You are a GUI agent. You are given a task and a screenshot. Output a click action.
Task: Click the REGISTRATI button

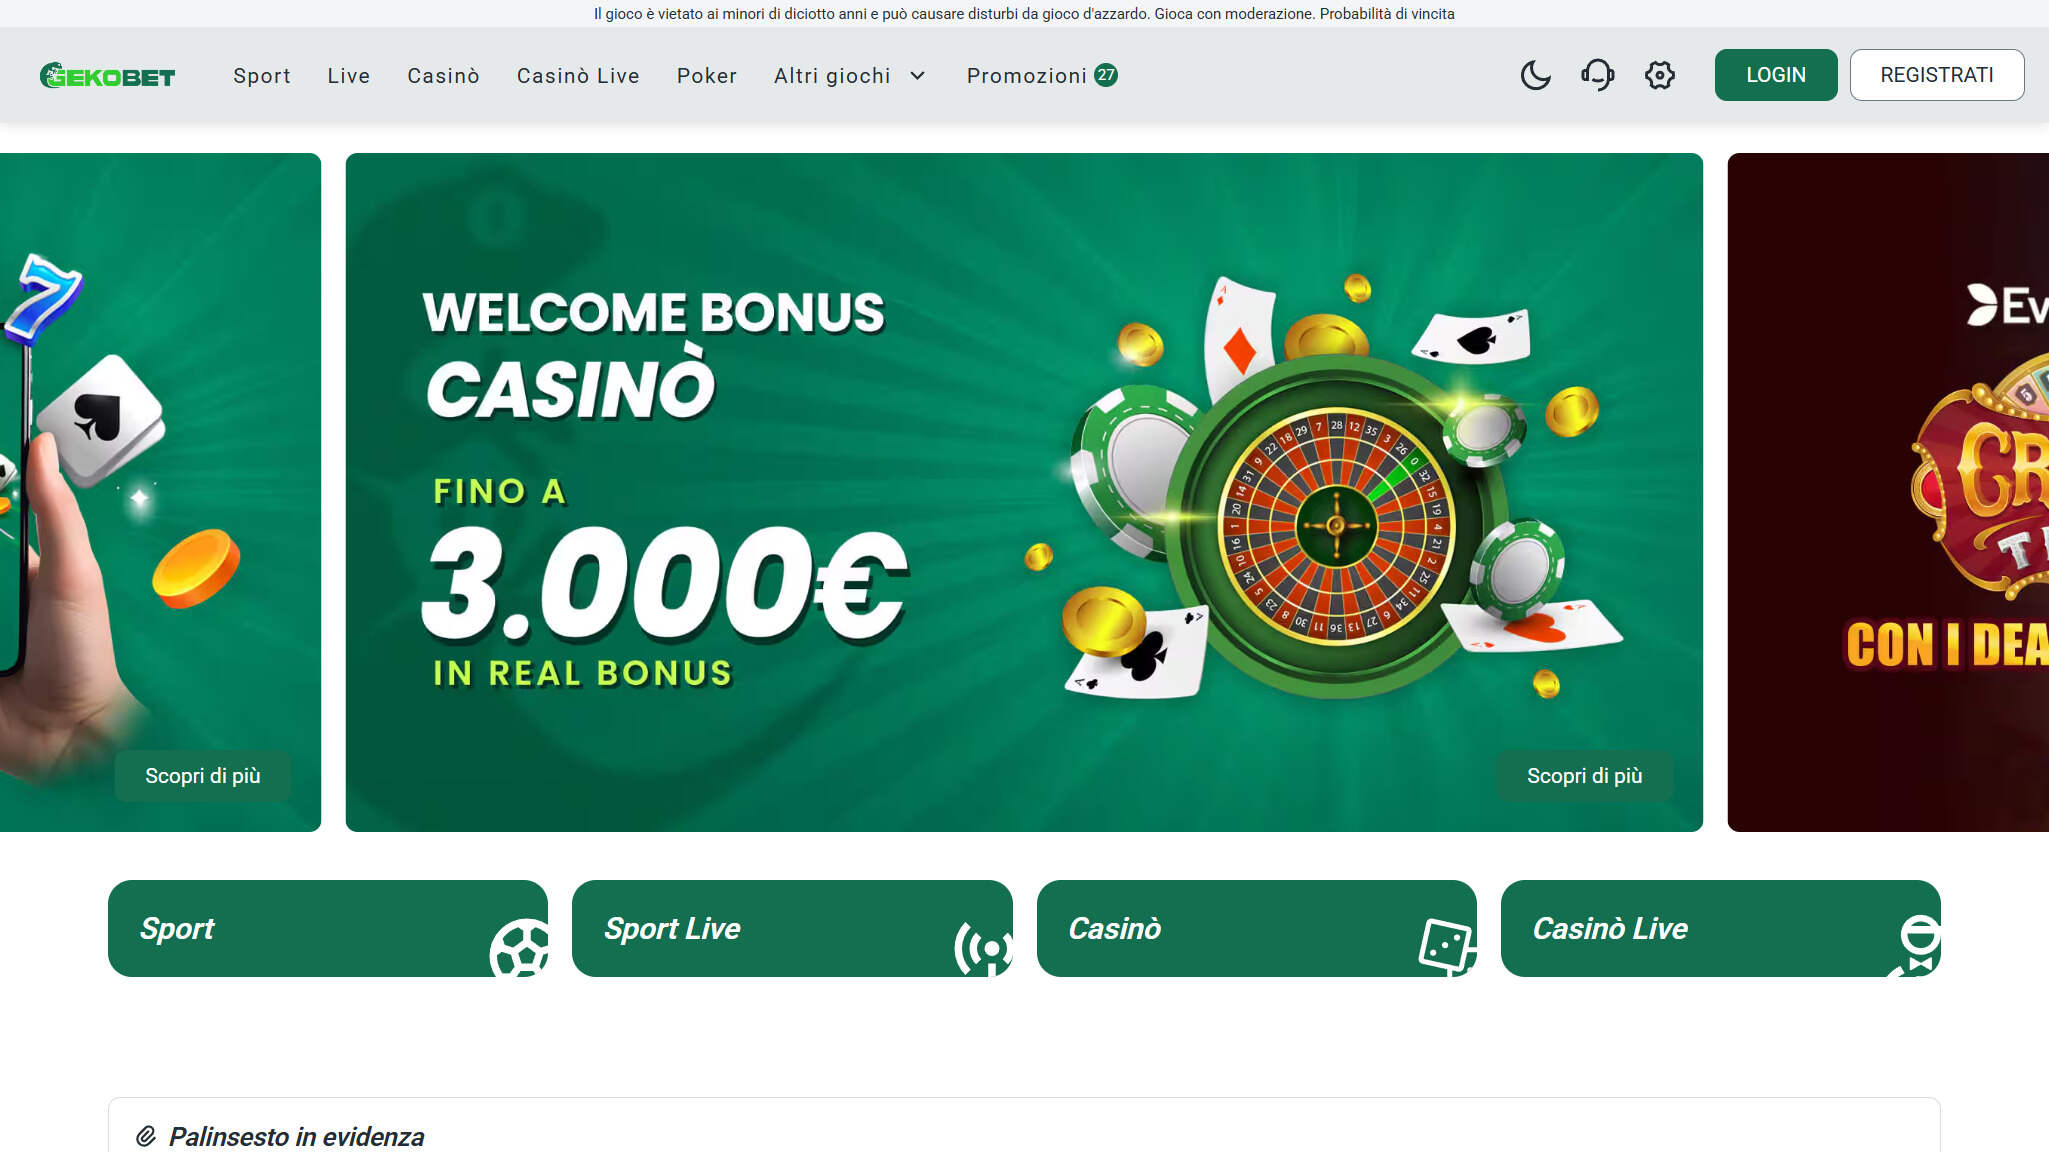(1936, 75)
